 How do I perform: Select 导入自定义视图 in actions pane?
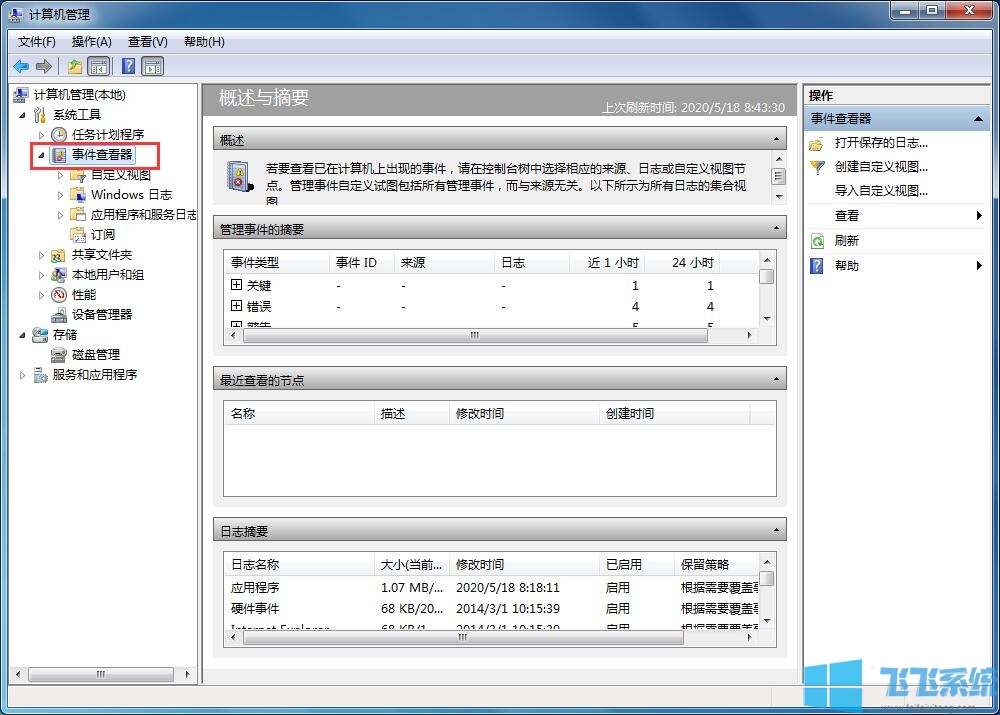coord(881,191)
